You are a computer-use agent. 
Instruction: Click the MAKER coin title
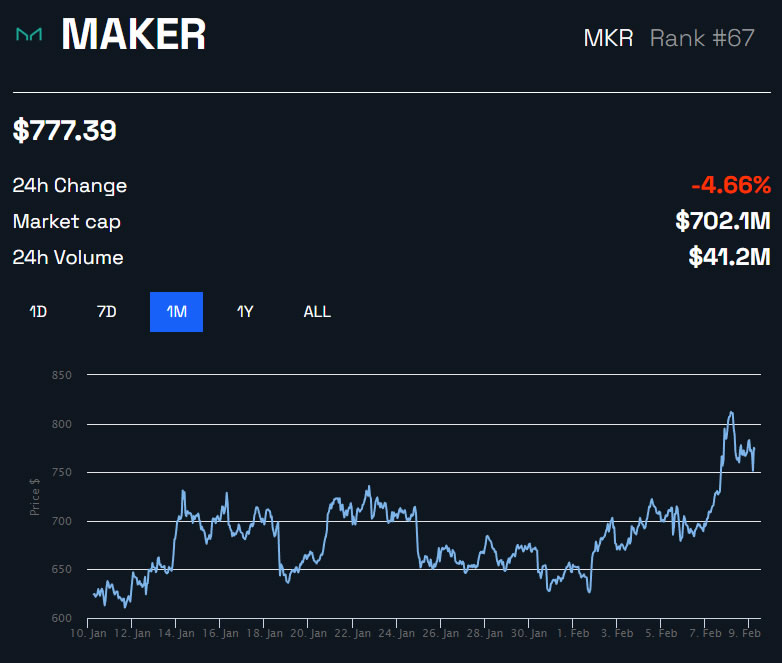pyautogui.click(x=133, y=35)
